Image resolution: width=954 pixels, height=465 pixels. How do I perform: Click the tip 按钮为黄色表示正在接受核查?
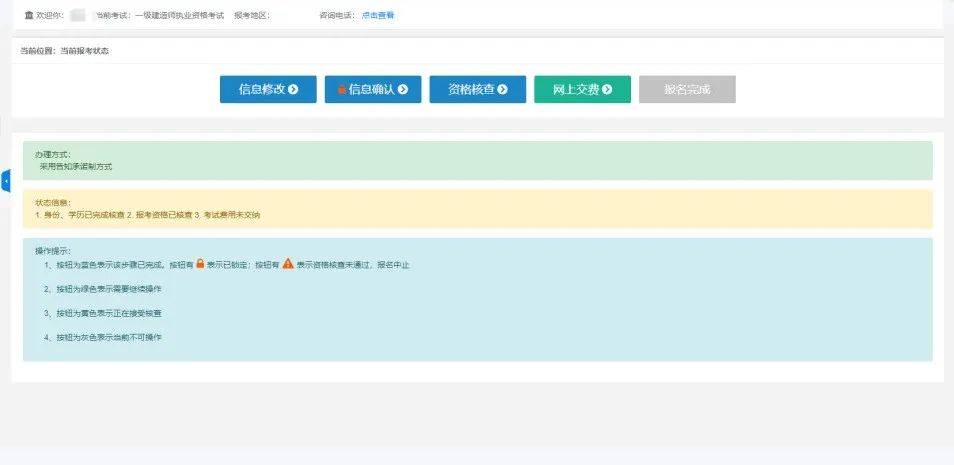coord(103,313)
